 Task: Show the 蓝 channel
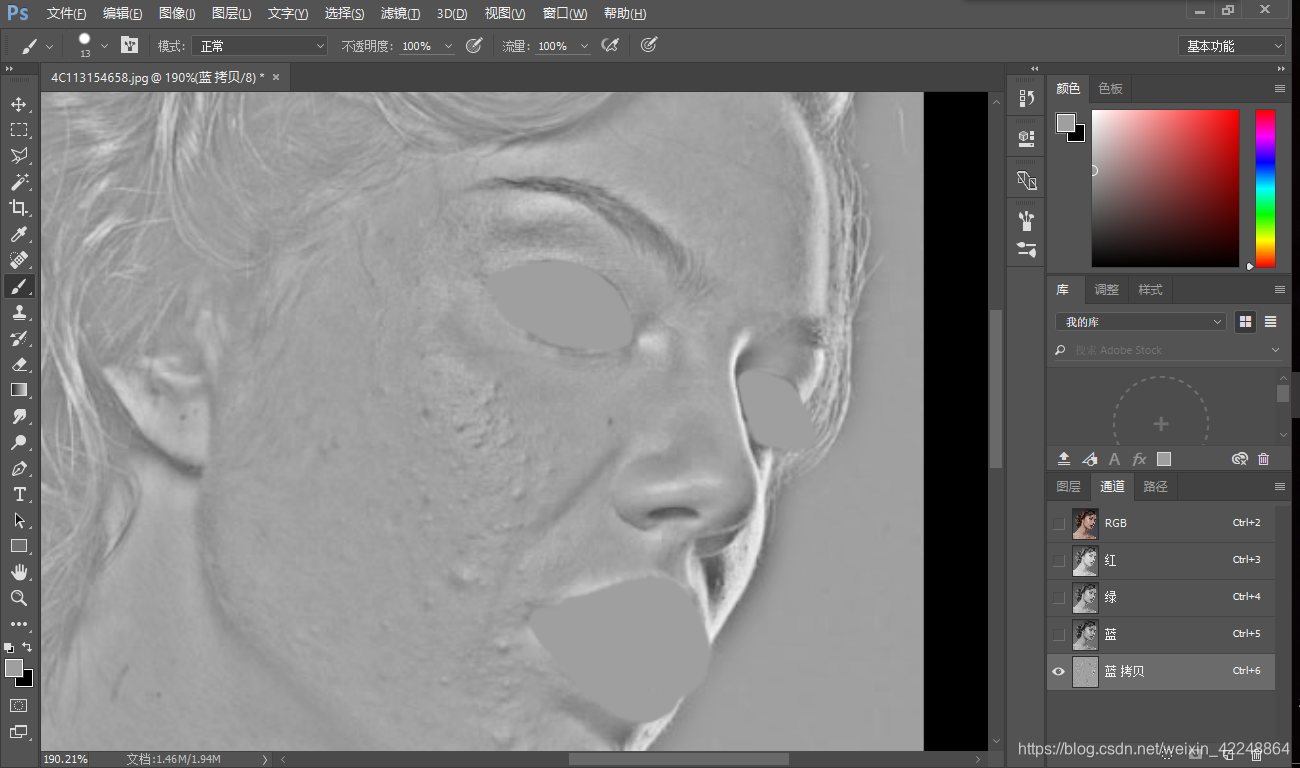(x=1059, y=634)
